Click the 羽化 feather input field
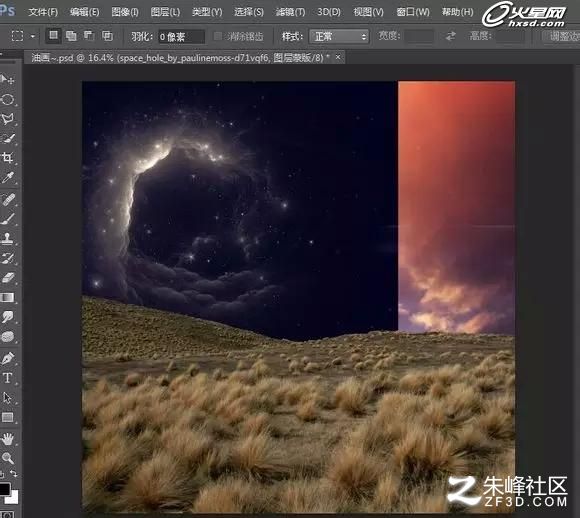Image resolution: width=580 pixels, height=518 pixels. tap(181, 37)
